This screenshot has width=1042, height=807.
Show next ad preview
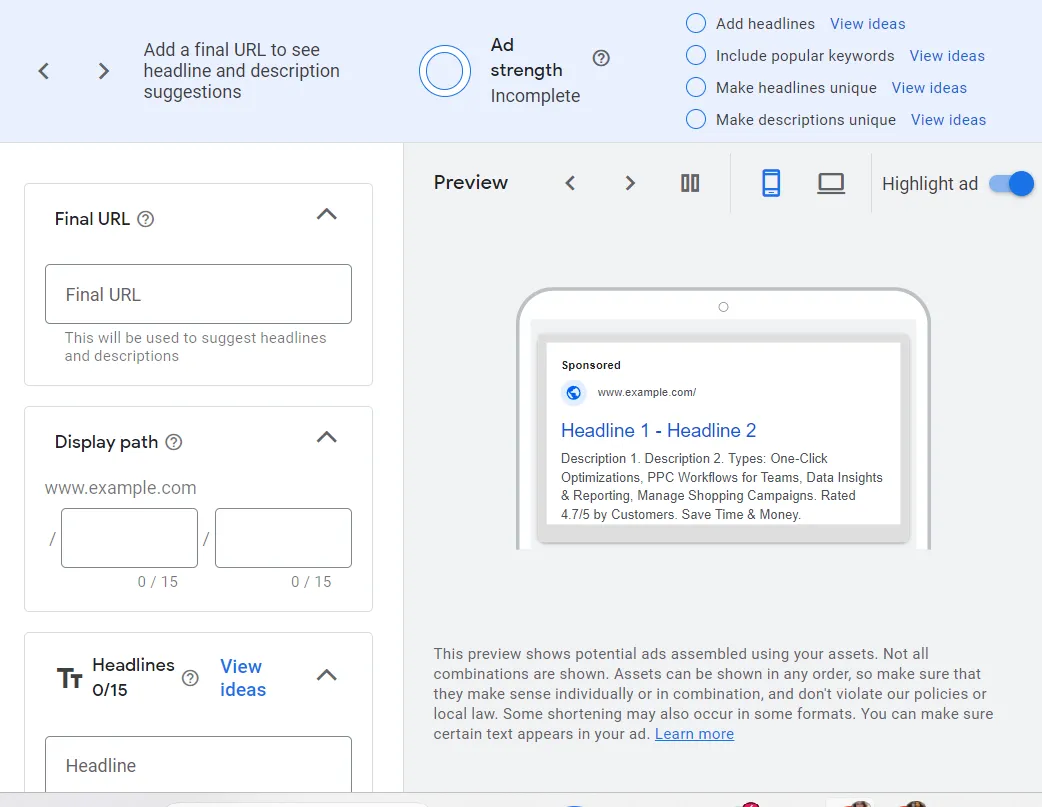630,183
